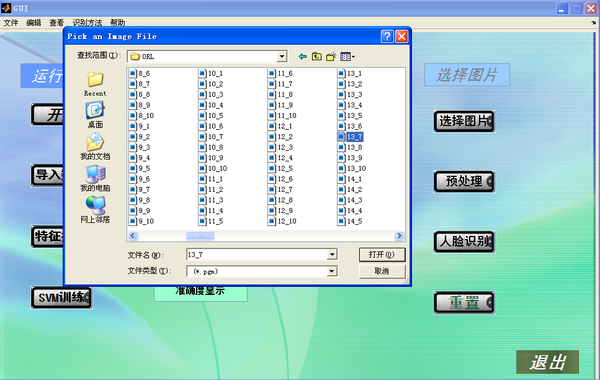Open 网上邻居 in sidebar

pyautogui.click(x=95, y=210)
